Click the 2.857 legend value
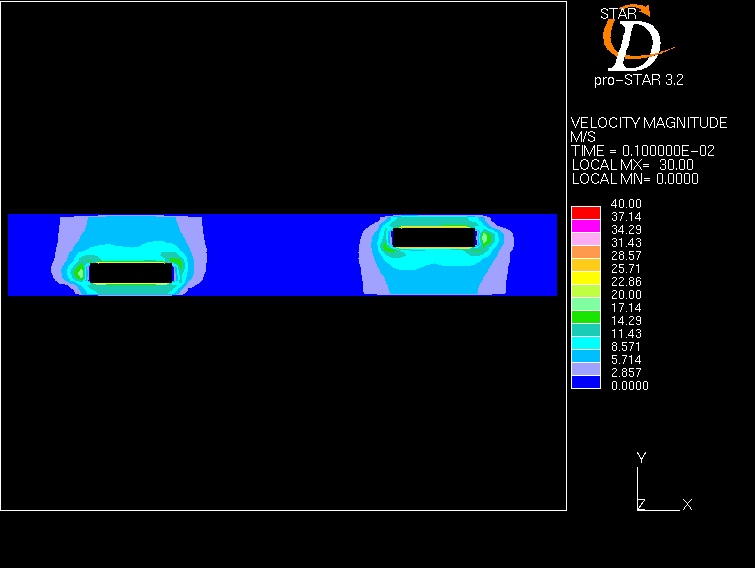 [627, 373]
